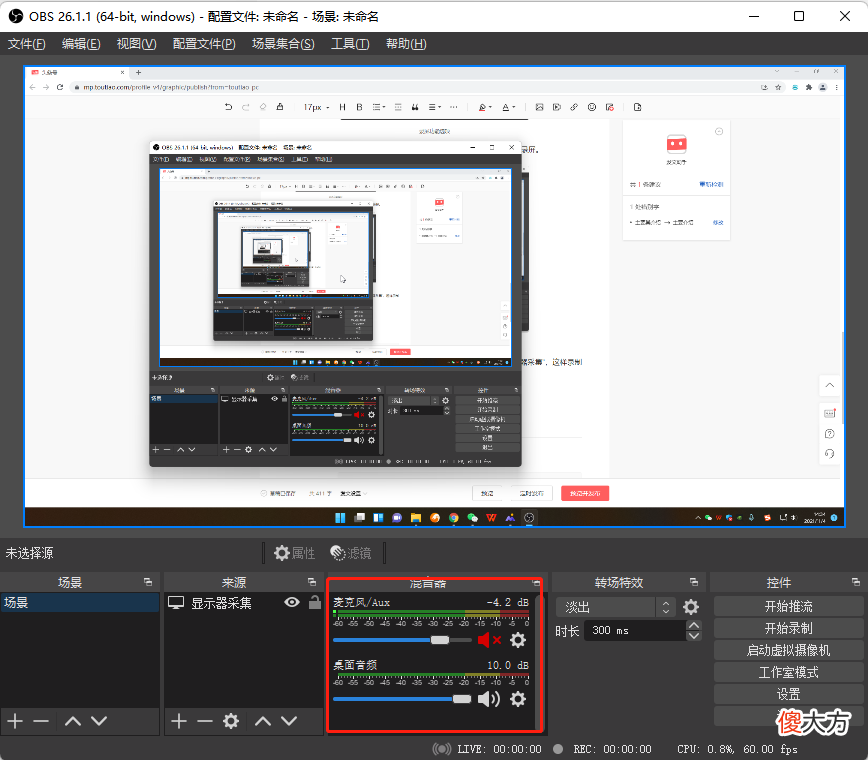Viewport: 868px width, 760px height.
Task: Open 桌面音频 audio settings gear
Action: 518,699
